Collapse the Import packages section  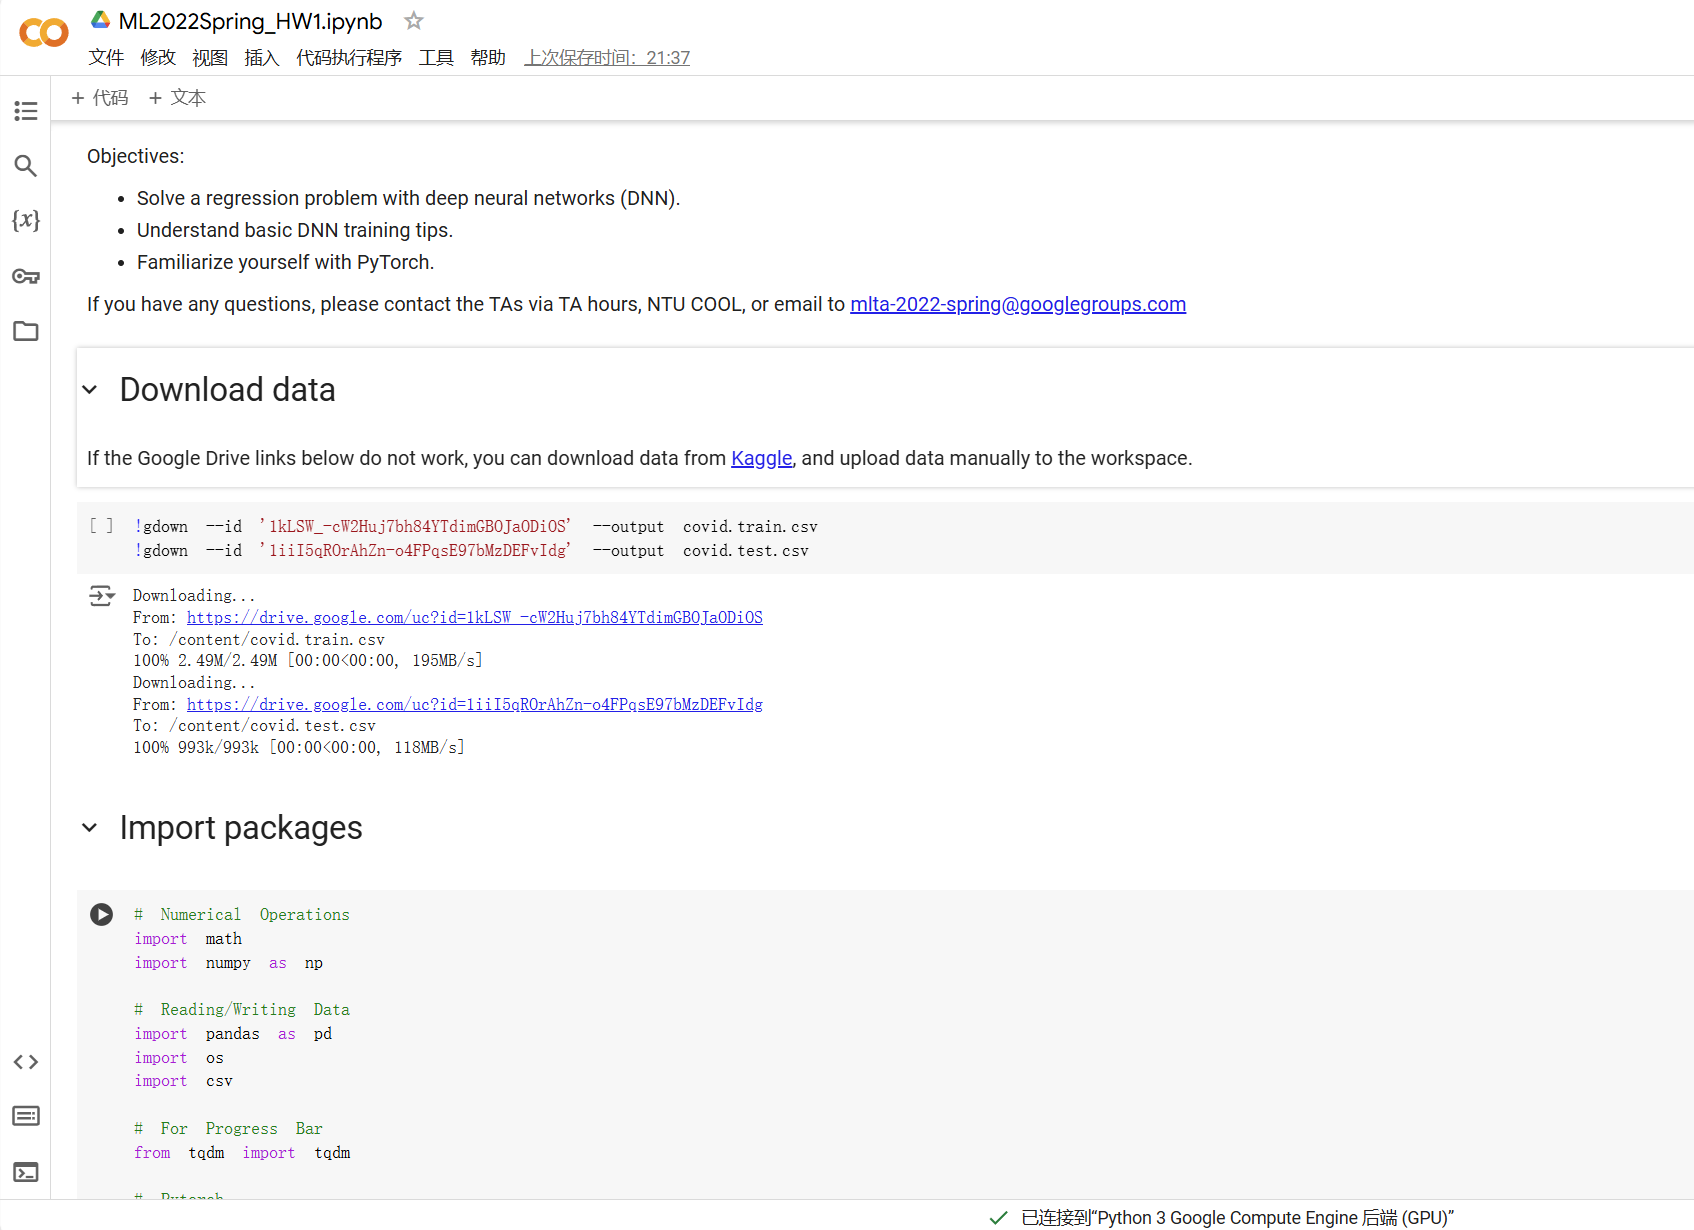pyautogui.click(x=90, y=828)
